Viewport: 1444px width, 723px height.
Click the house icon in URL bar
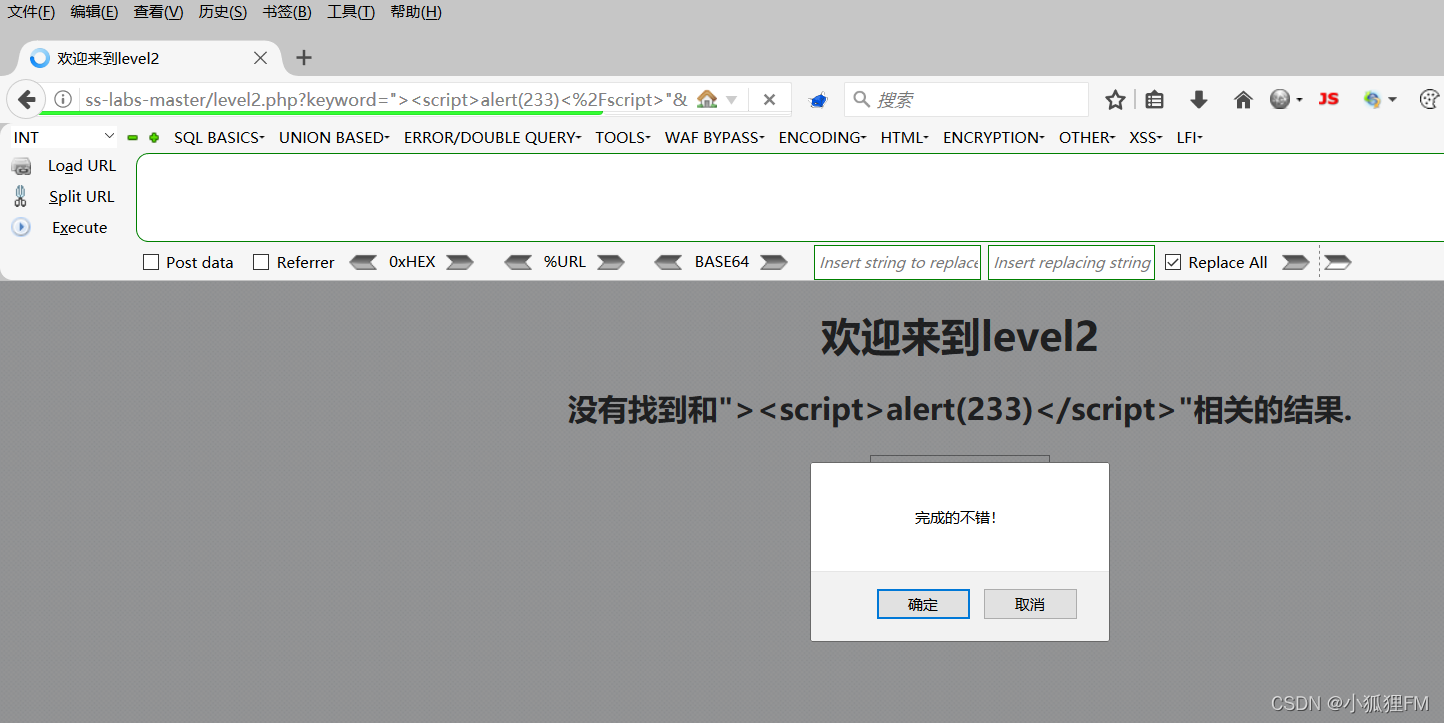707,99
